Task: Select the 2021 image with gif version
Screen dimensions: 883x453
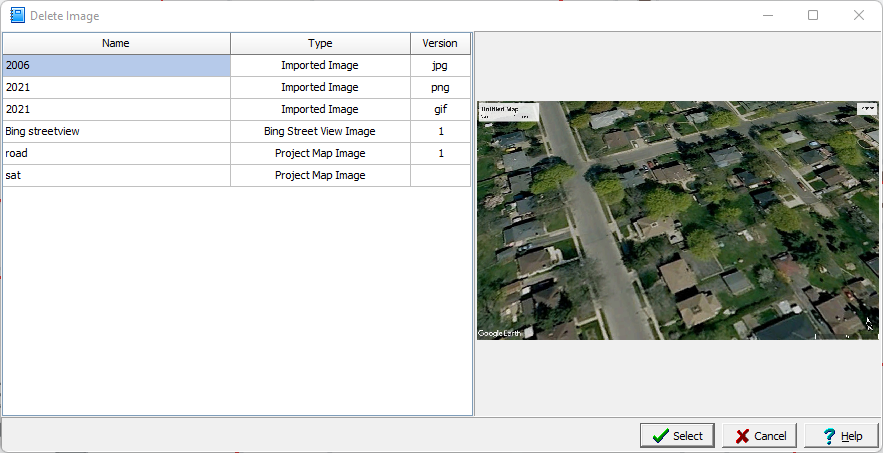Action: tap(116, 110)
